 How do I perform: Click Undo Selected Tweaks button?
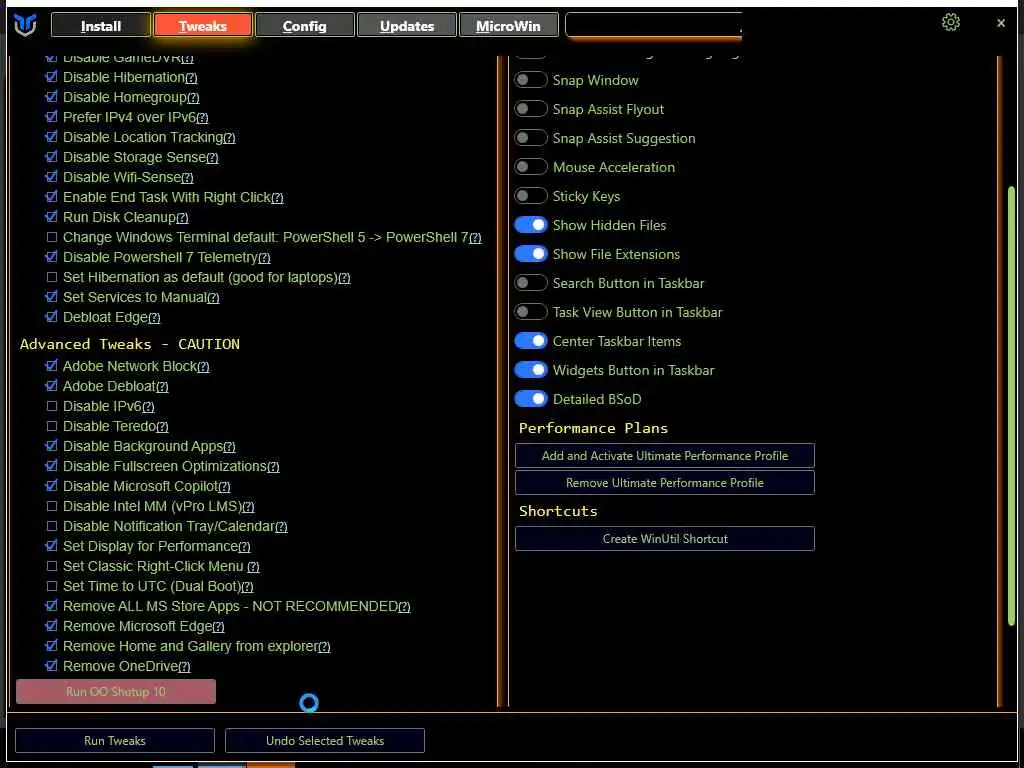tap(325, 741)
